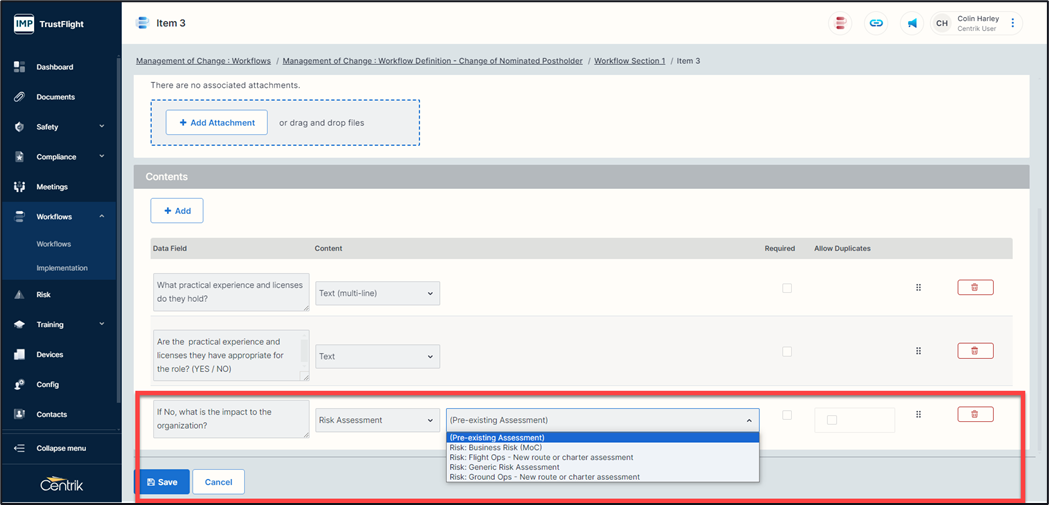The width and height of the screenshot is (1049, 505).
Task: Click the trash icon for Risk Assessment row
Action: 974,414
